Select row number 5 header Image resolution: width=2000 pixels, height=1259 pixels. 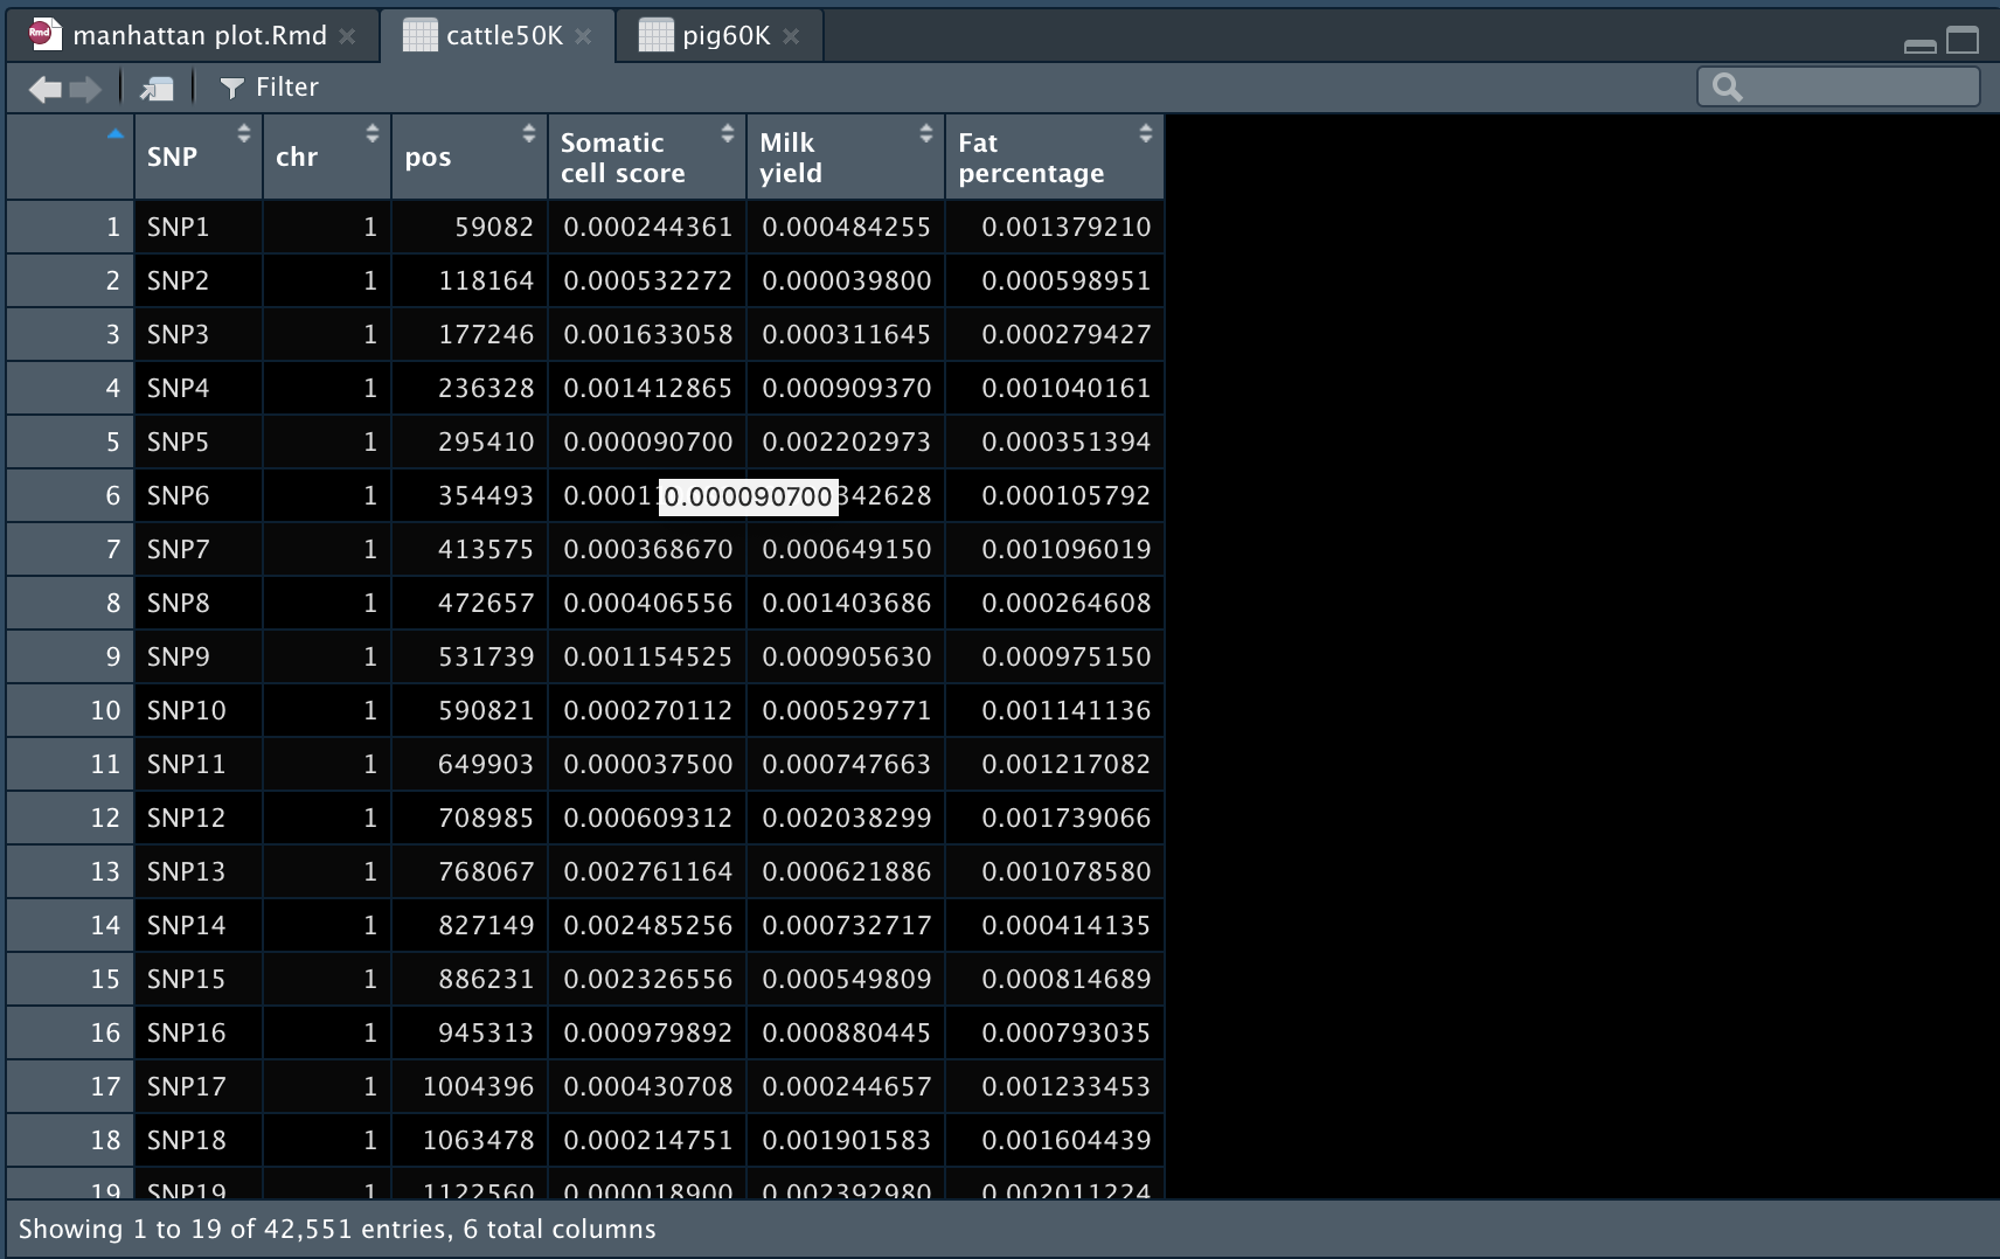click(x=70, y=442)
